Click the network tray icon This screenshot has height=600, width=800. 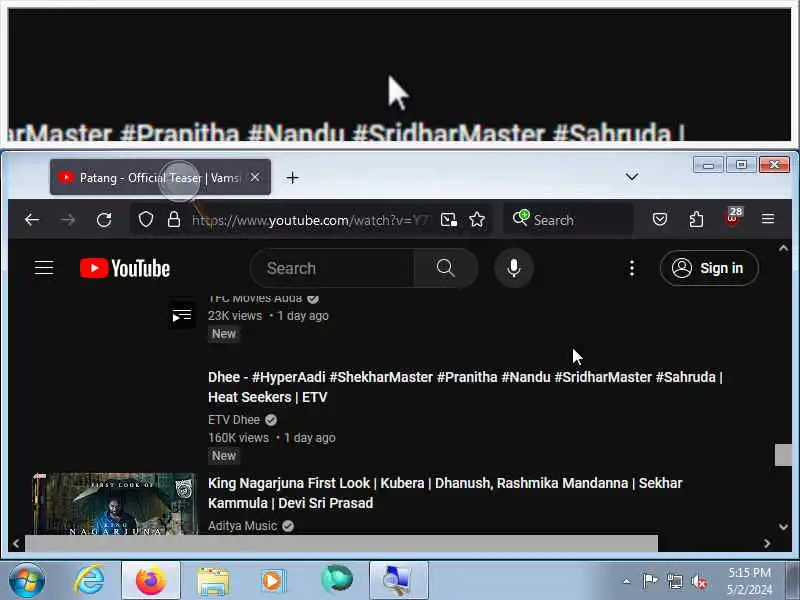[x=674, y=581]
